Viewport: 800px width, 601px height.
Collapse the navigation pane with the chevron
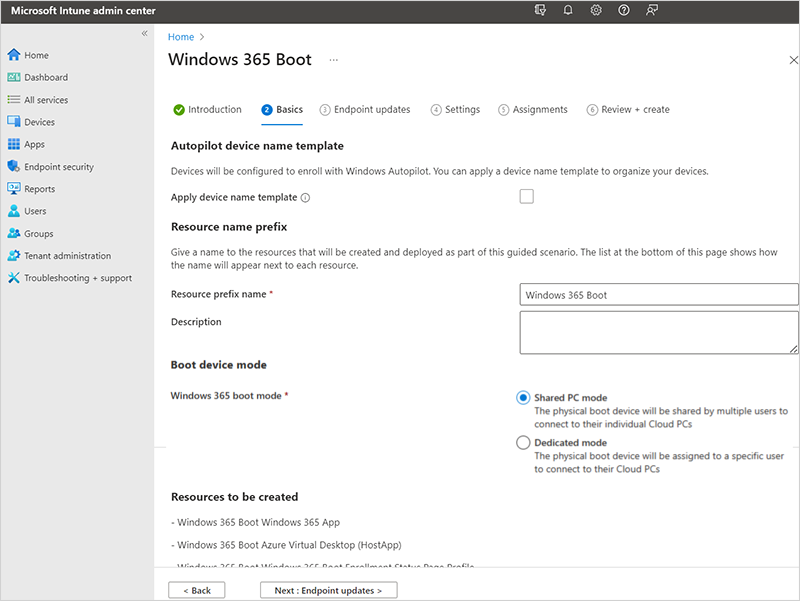pos(143,33)
